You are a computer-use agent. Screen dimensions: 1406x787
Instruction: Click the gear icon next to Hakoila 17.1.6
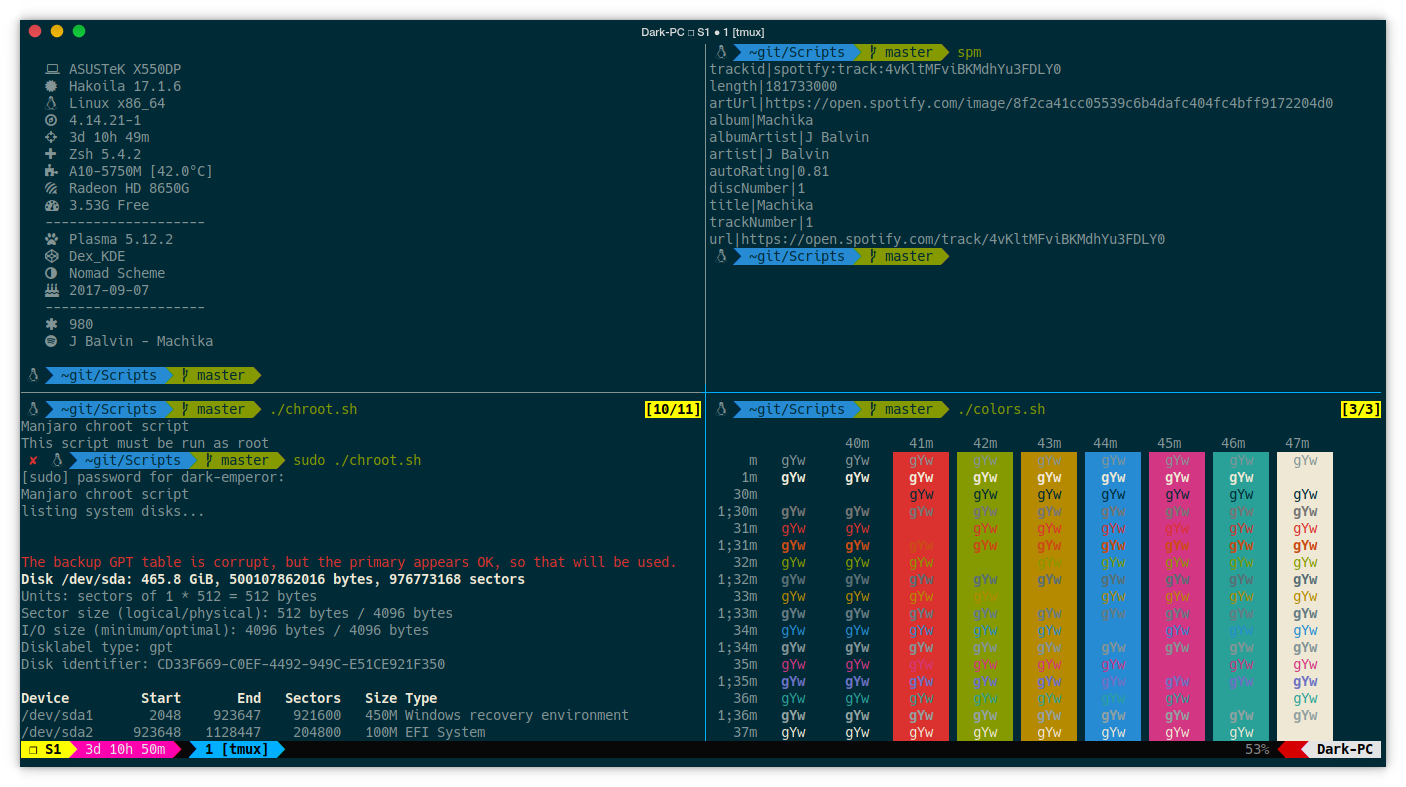tap(51, 87)
